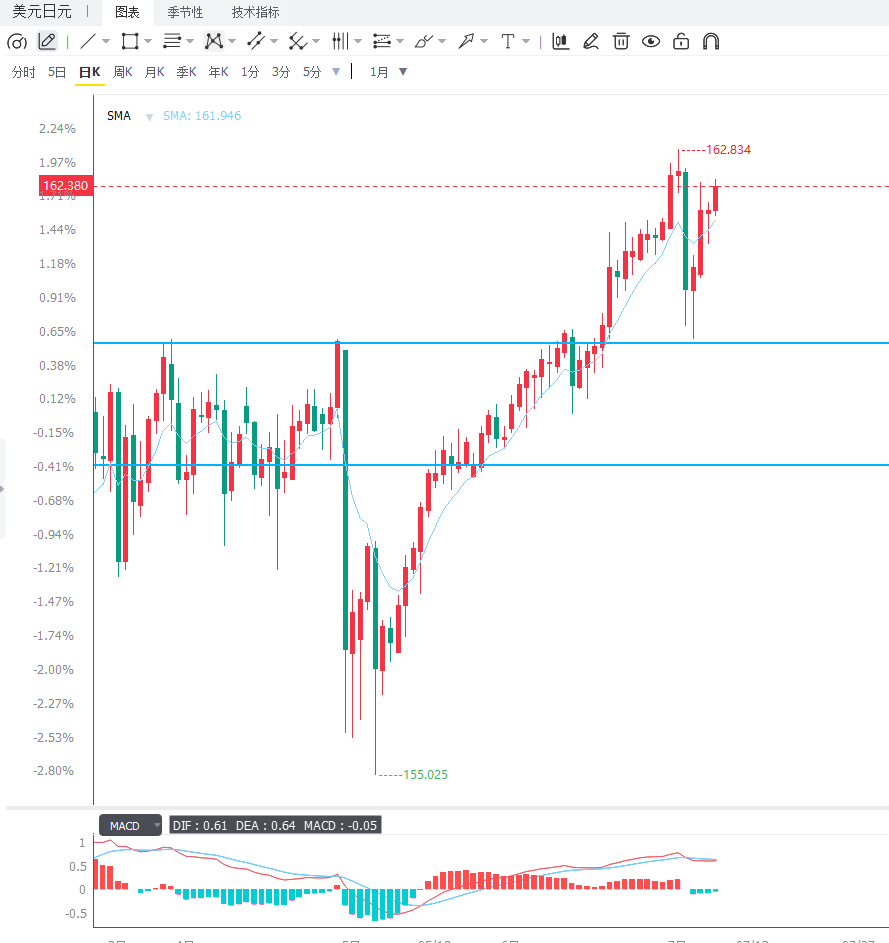Choose the text annotation tool
Image resolution: width=889 pixels, height=943 pixels.
click(508, 41)
